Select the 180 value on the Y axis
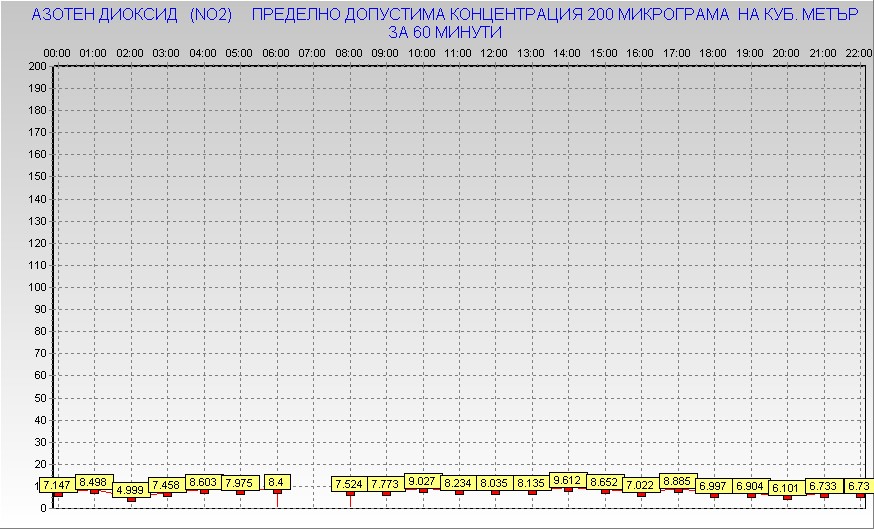Viewport: 874px width, 529px height. click(37, 110)
